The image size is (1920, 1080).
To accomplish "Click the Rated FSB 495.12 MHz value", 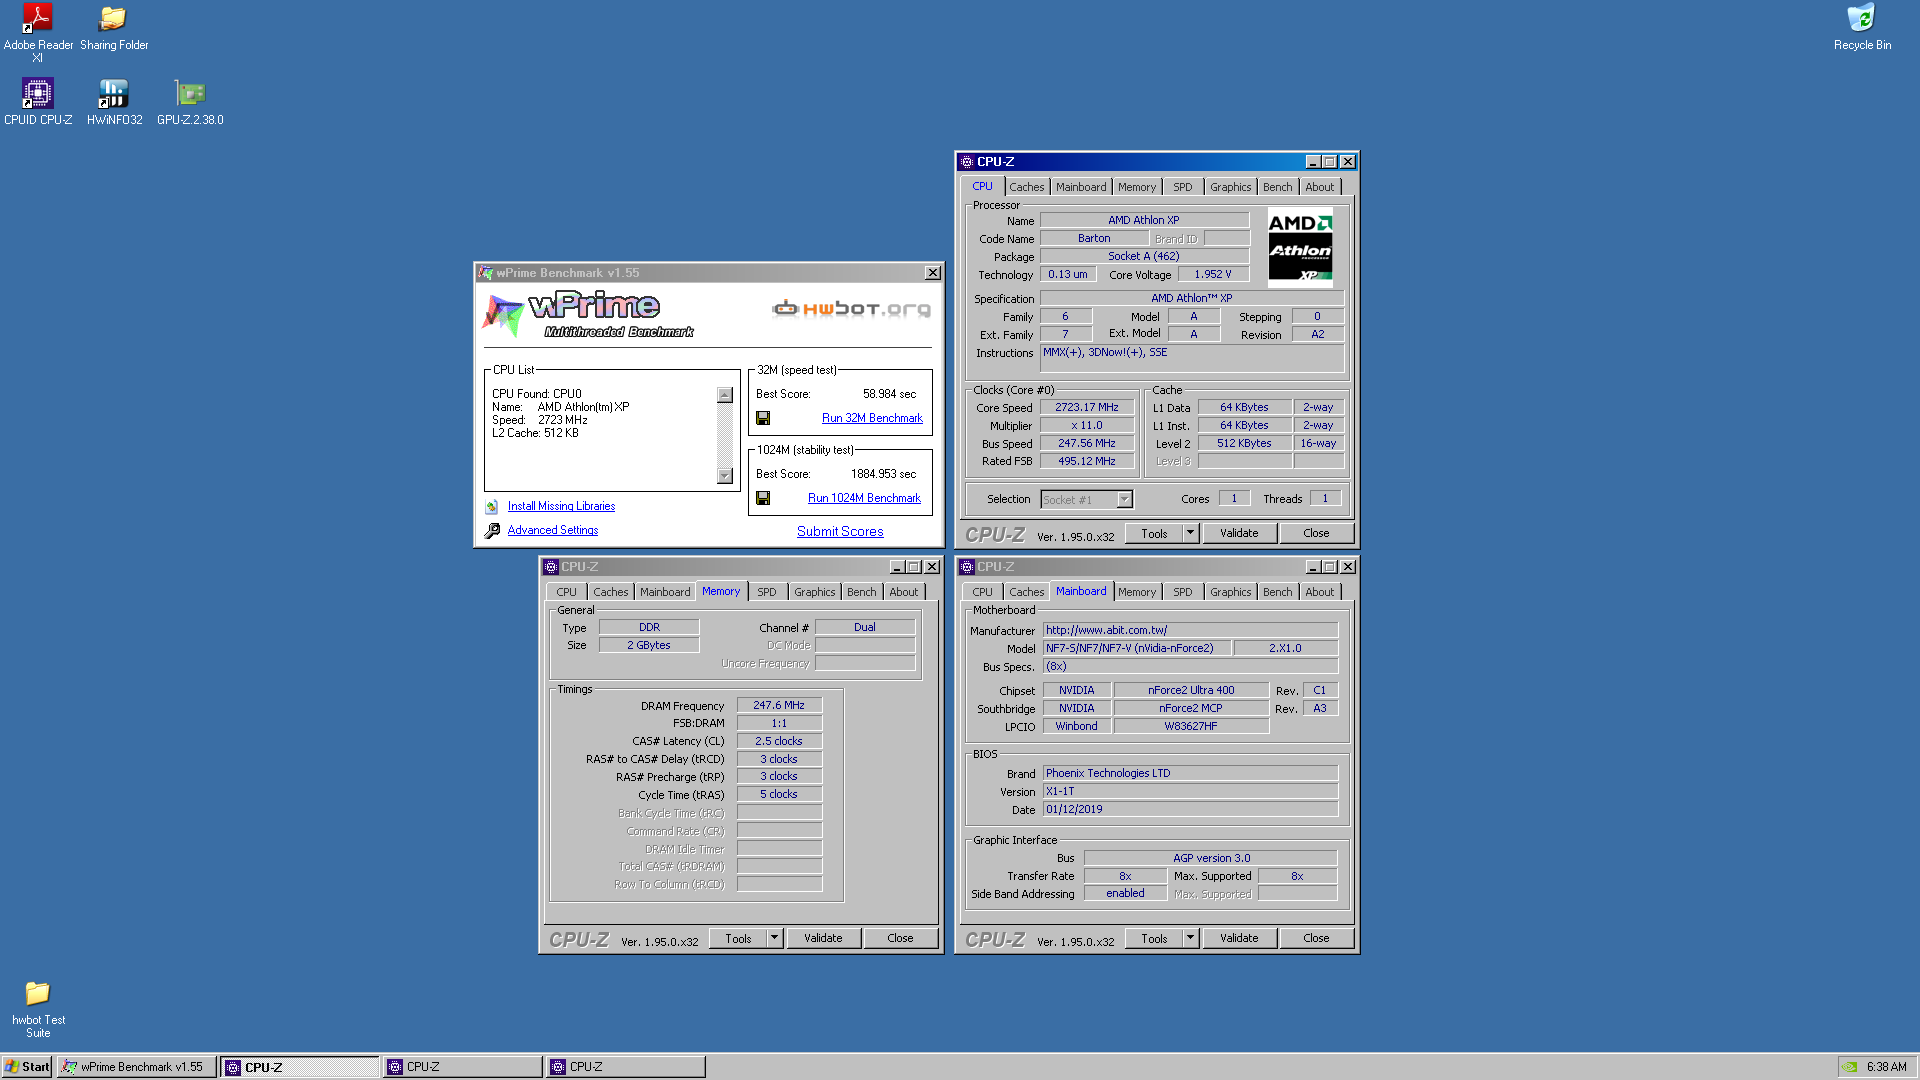I will tap(1087, 461).
